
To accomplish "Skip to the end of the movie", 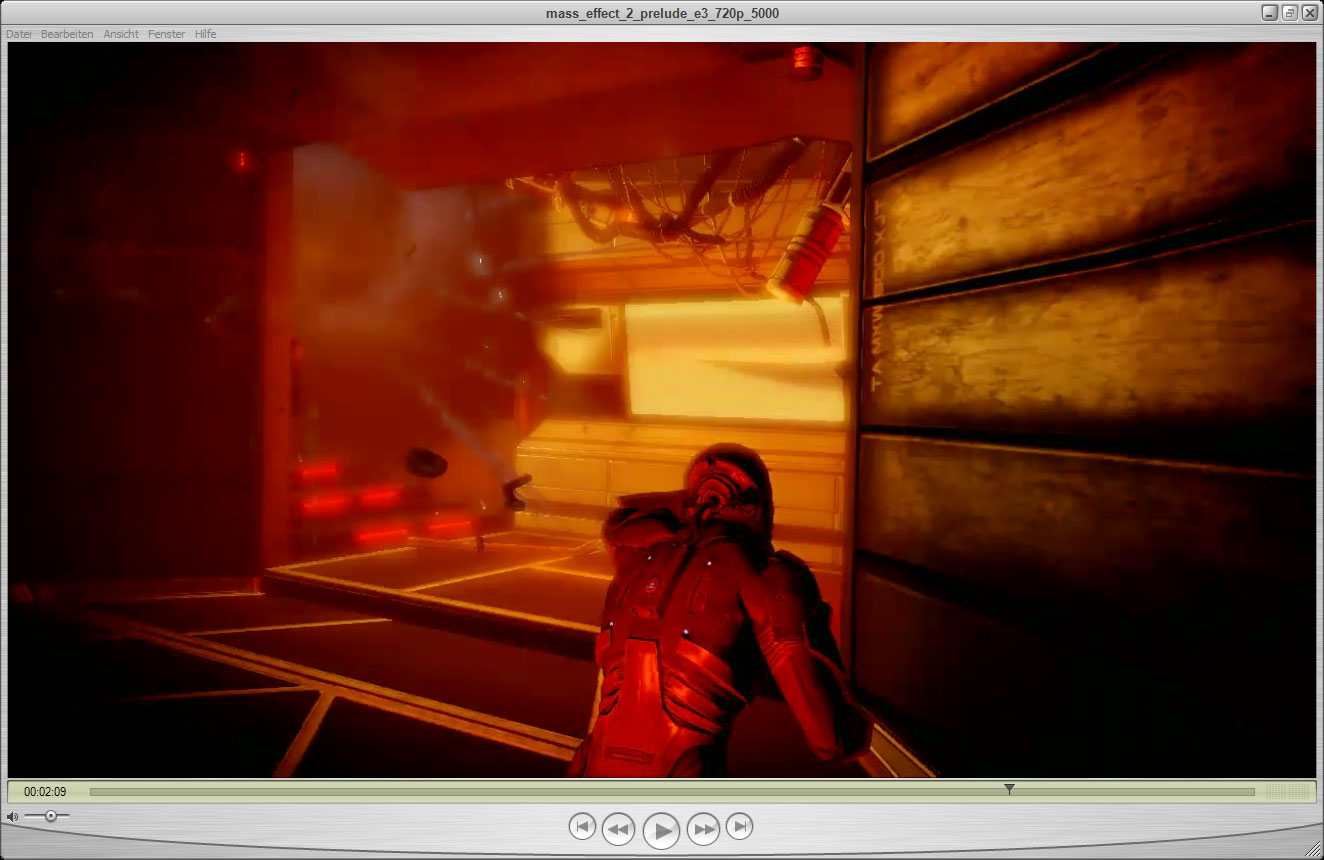I will 739,827.
